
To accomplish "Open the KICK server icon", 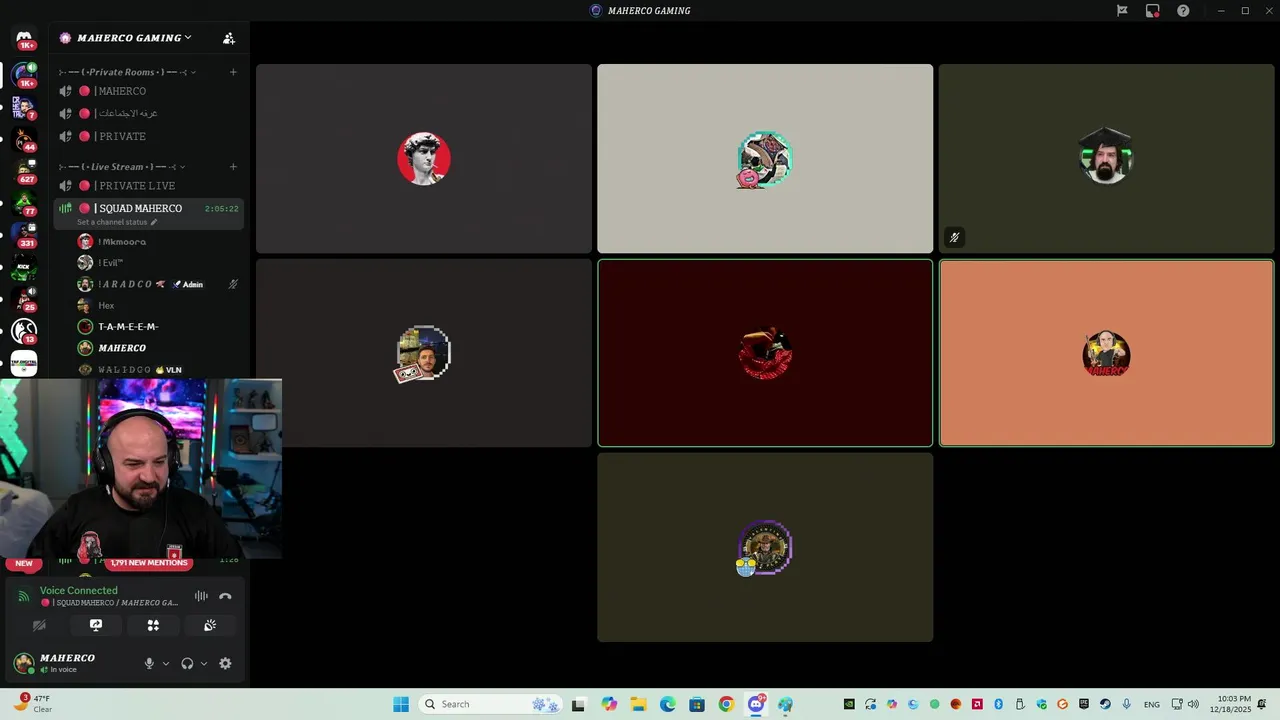I will tap(24, 267).
